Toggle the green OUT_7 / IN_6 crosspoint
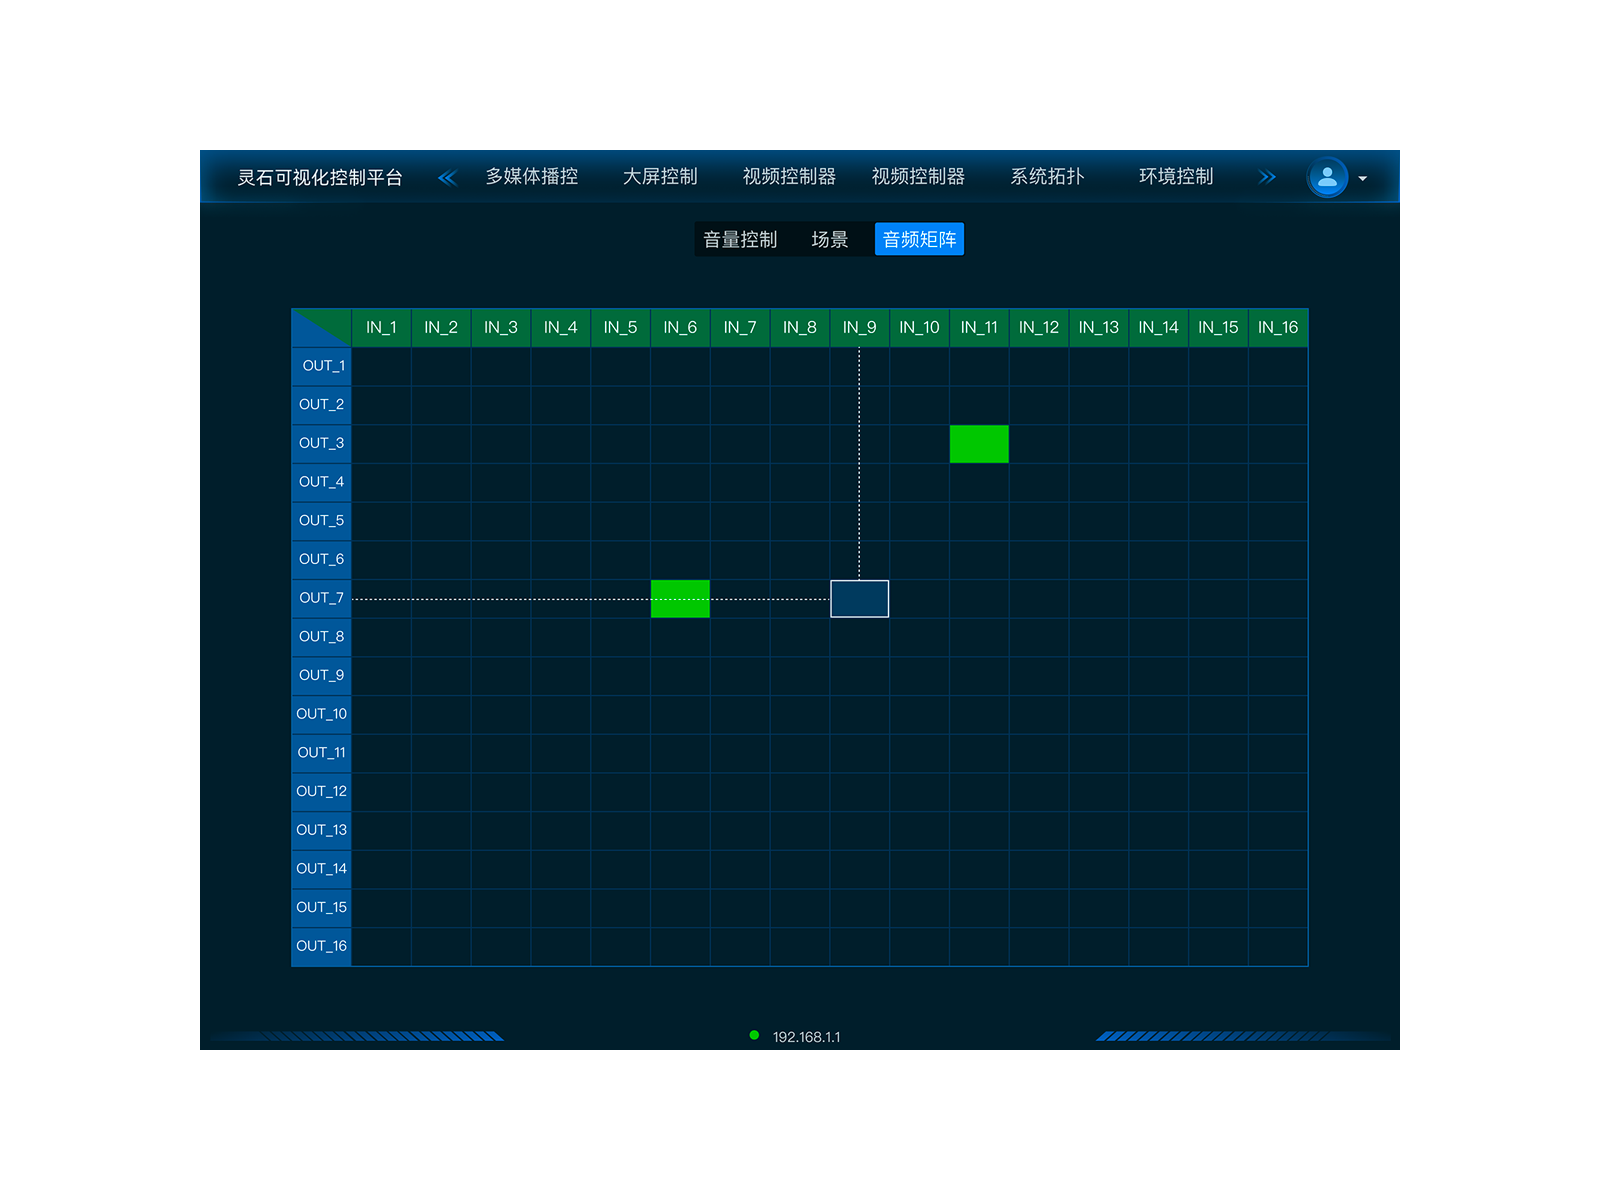Screen dimensions: 1600x1200 (x=680, y=599)
